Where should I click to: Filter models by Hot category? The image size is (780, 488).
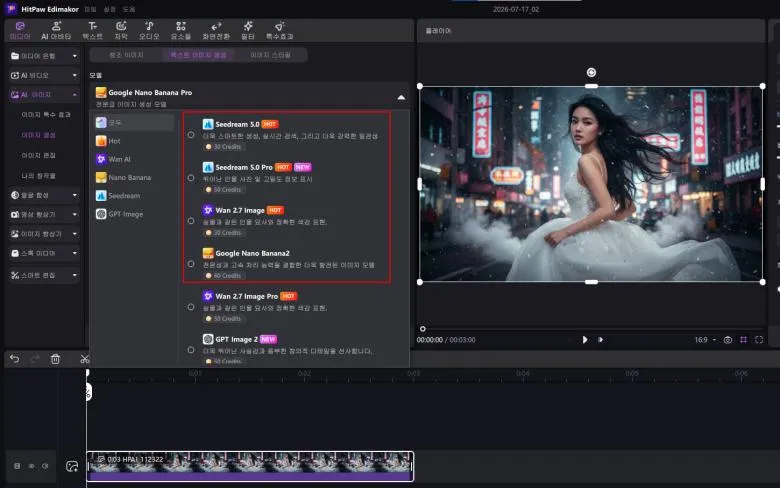point(133,141)
